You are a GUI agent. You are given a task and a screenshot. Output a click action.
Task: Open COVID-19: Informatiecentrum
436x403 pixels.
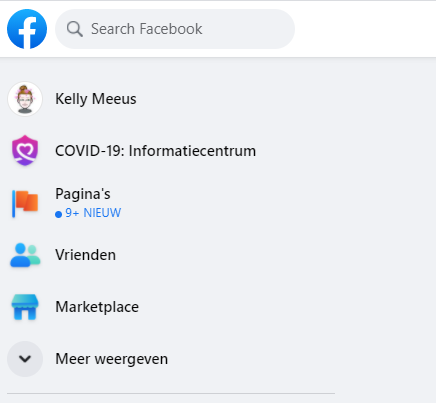pyautogui.click(x=156, y=151)
